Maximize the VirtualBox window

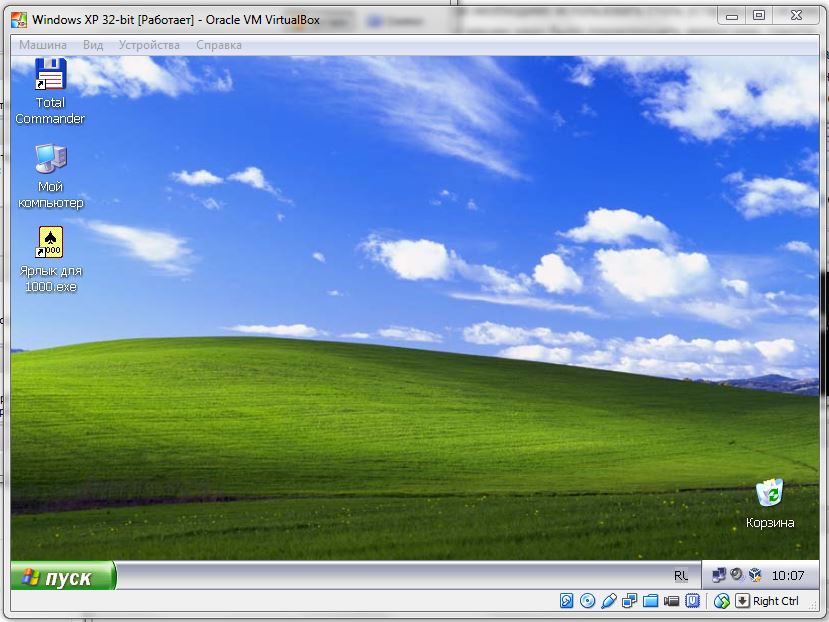point(759,16)
